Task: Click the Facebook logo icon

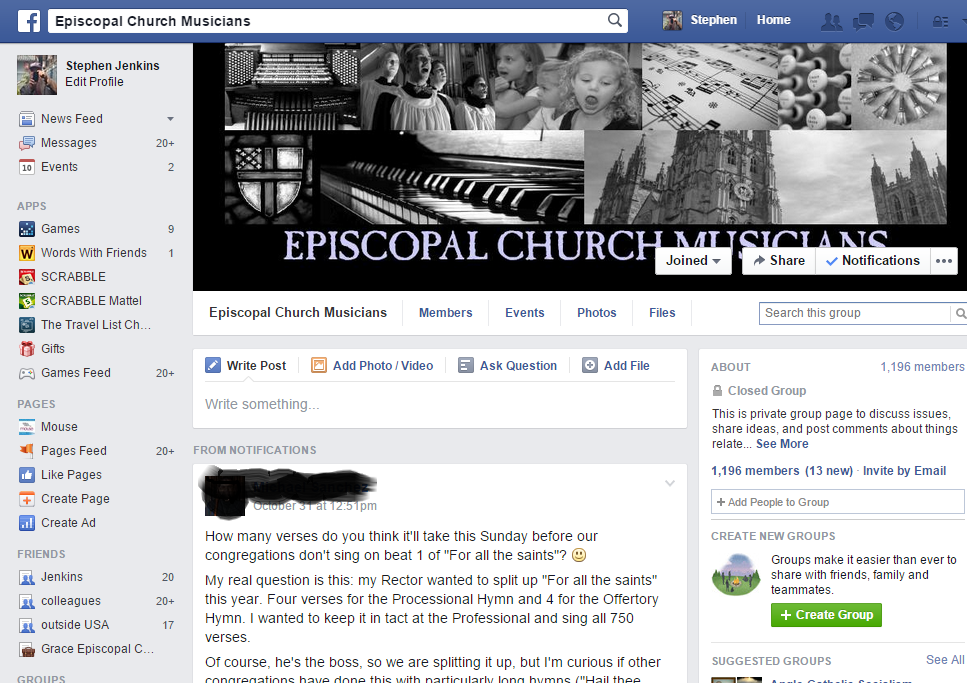Action: point(28,20)
